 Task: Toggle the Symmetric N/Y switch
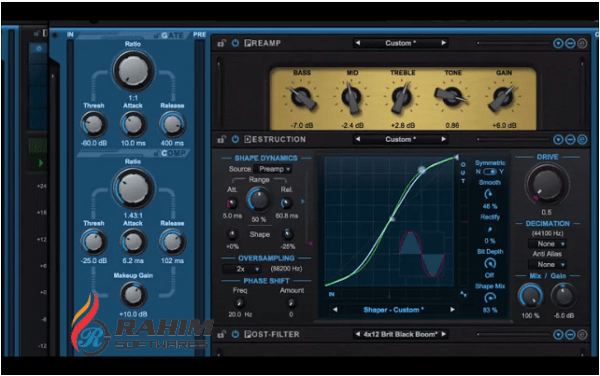[x=490, y=172]
